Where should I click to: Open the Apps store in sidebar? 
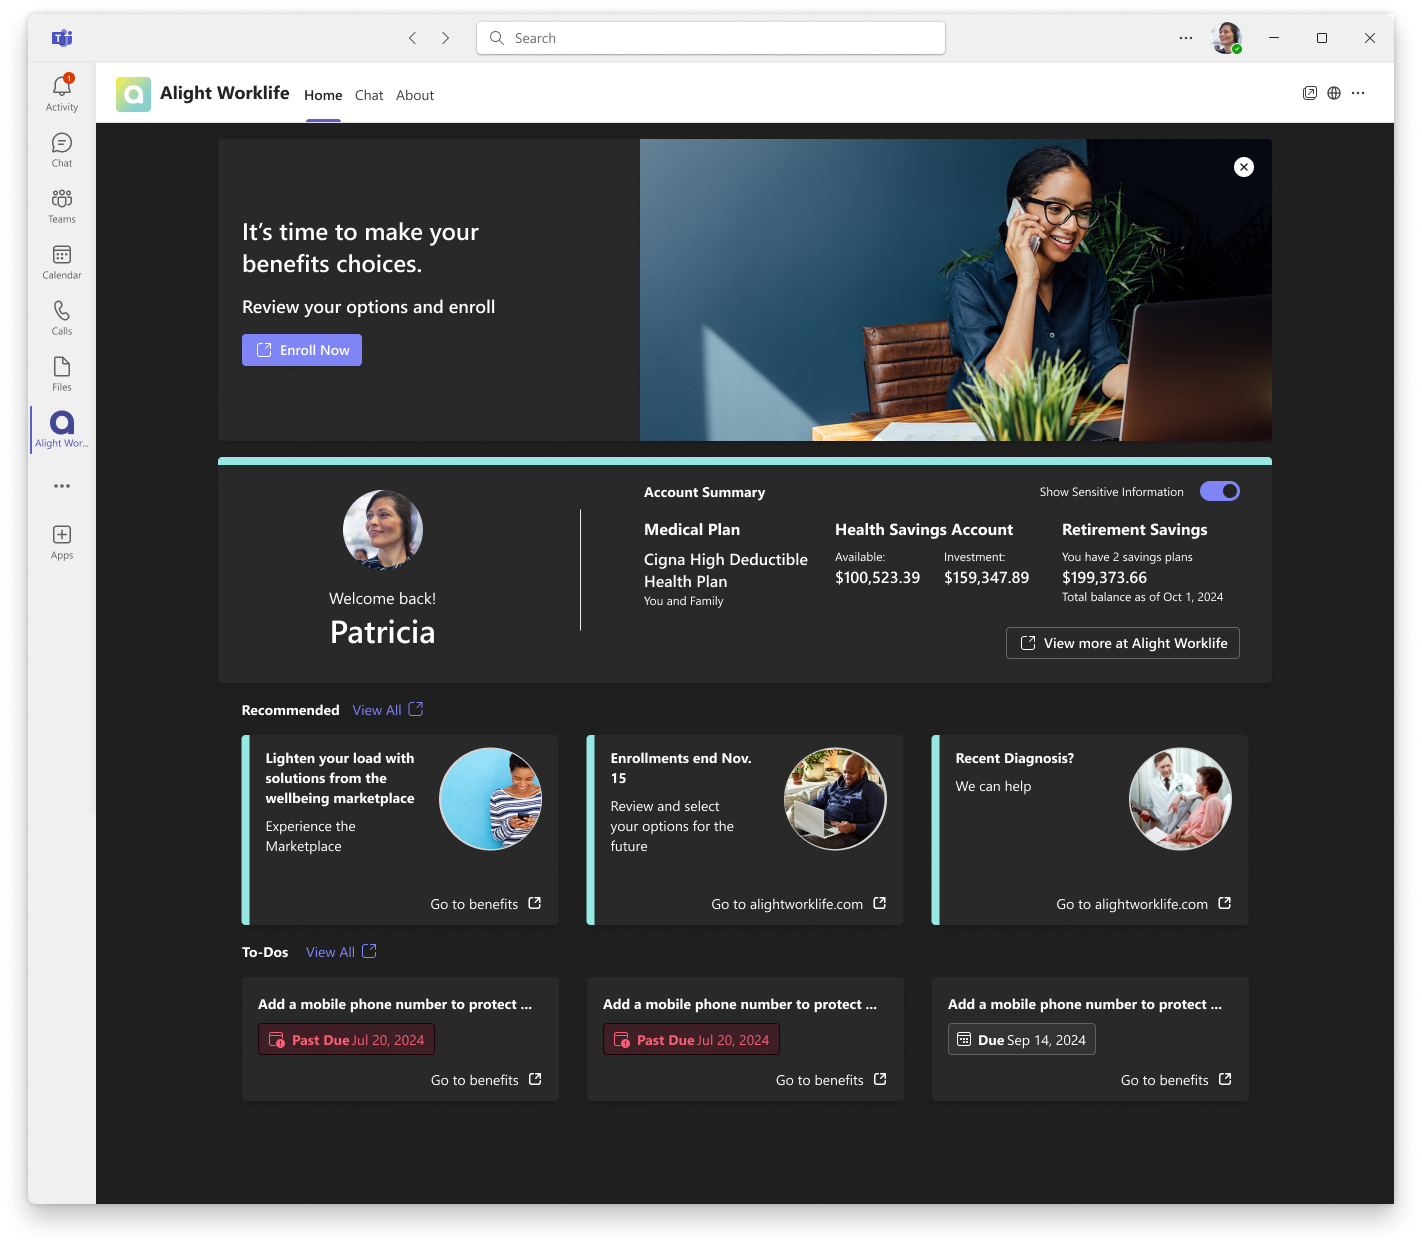click(x=62, y=542)
